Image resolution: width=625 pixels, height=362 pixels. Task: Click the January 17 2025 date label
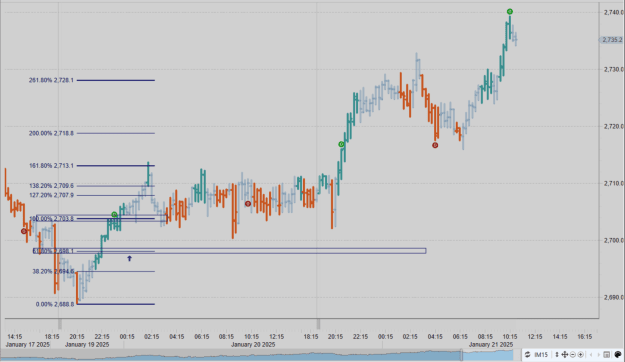tap(28, 344)
